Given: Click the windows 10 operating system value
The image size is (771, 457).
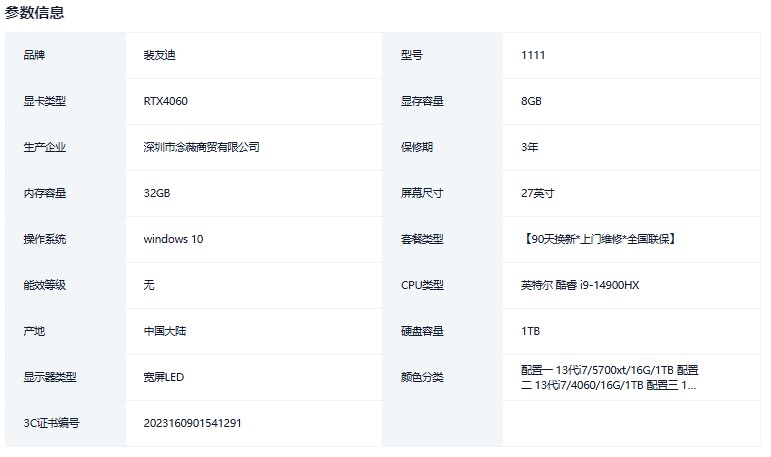Looking at the screenshot, I should [173, 239].
